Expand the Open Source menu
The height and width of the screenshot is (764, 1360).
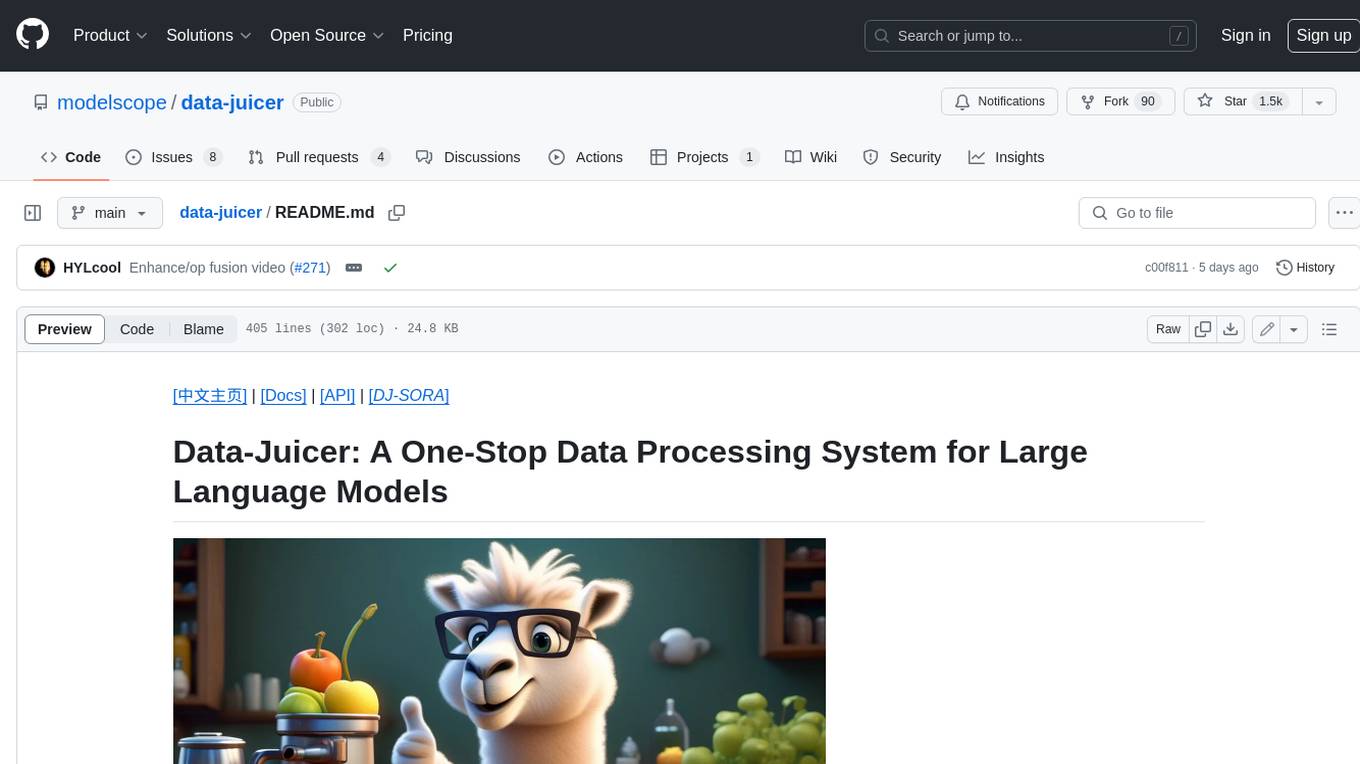[x=327, y=35]
